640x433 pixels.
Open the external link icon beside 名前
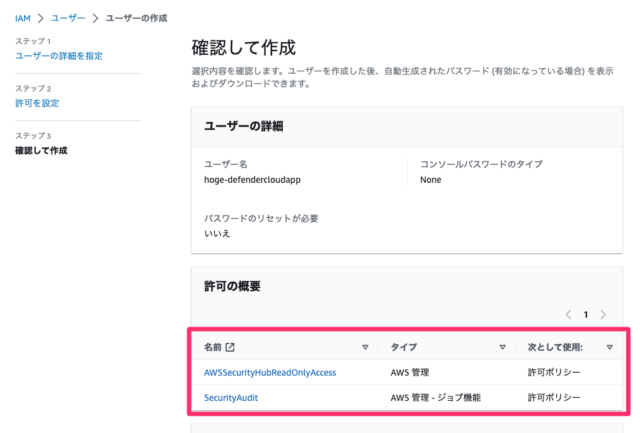click(x=230, y=347)
